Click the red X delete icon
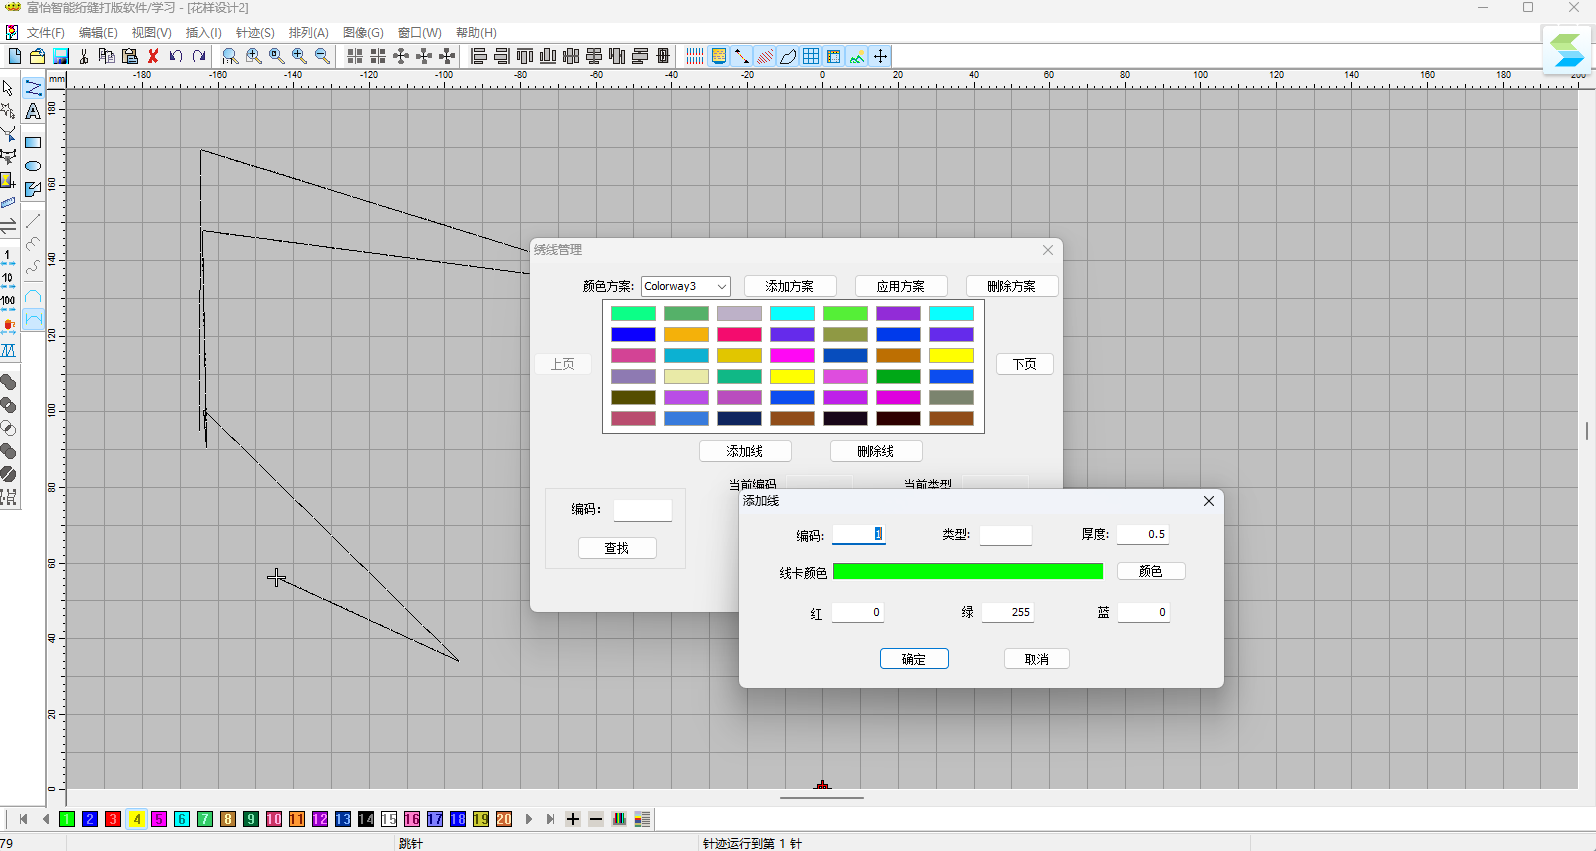The width and height of the screenshot is (1596, 851). point(153,56)
